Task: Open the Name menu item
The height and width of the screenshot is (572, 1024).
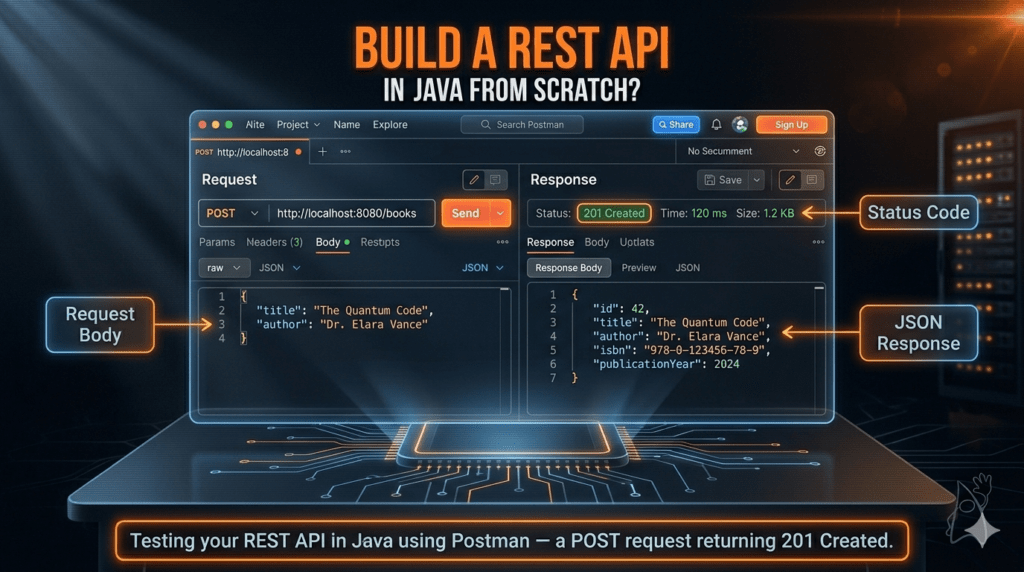Action: pos(347,125)
